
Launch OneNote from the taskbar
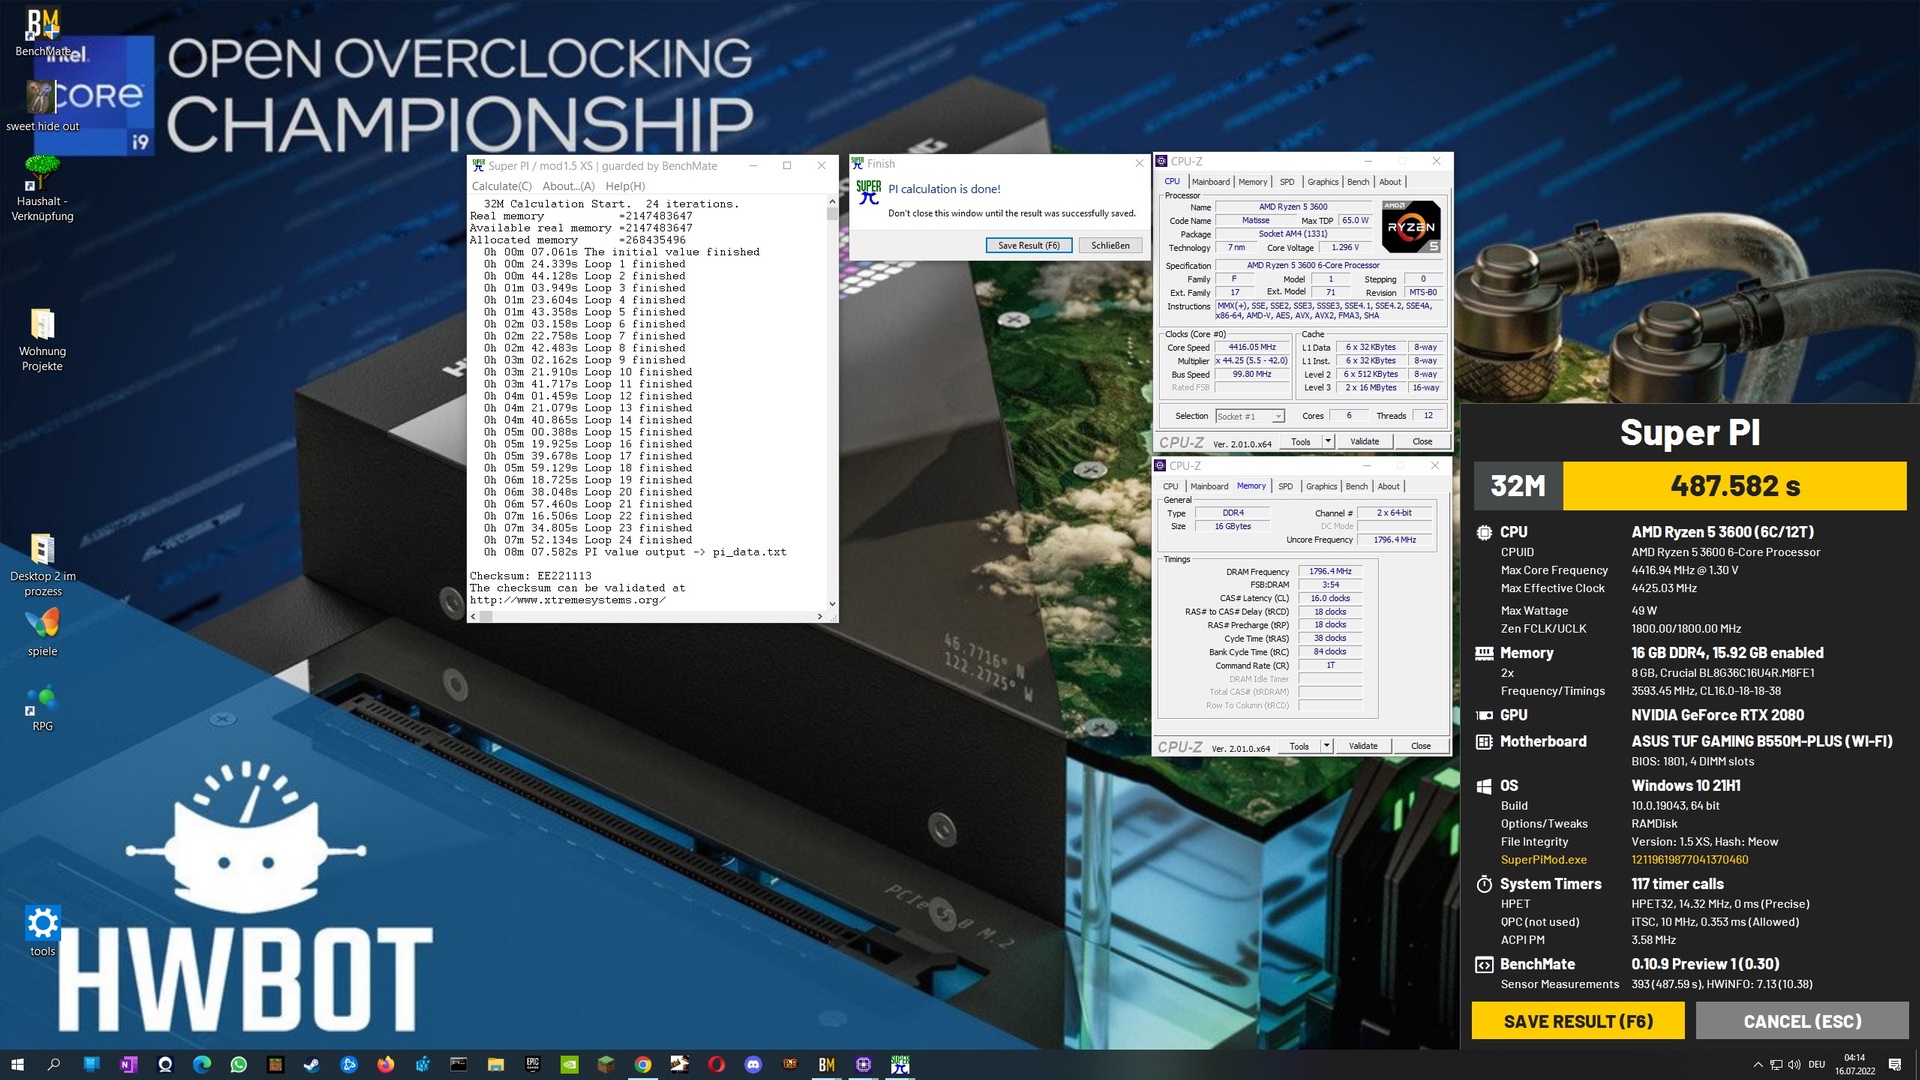point(128,1065)
